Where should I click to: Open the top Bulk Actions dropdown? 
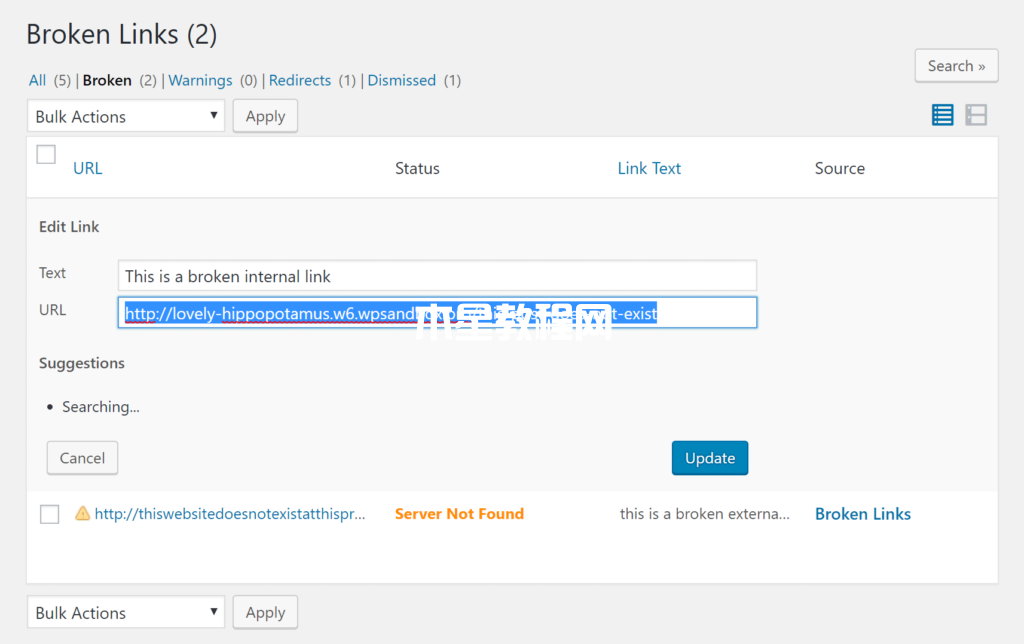click(126, 116)
